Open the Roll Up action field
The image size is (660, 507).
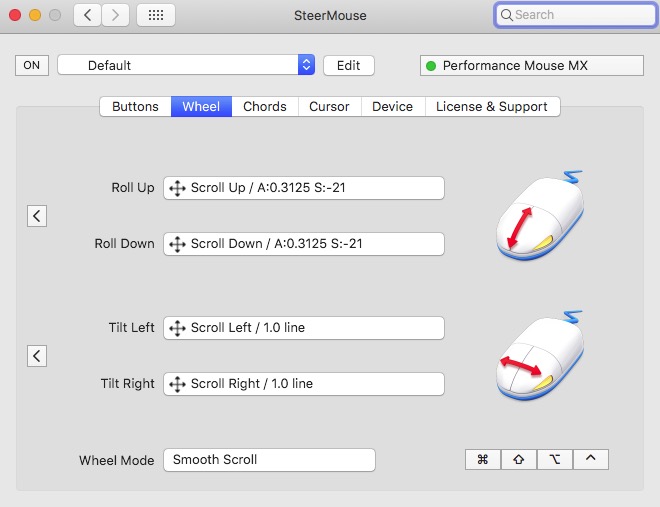[304, 188]
